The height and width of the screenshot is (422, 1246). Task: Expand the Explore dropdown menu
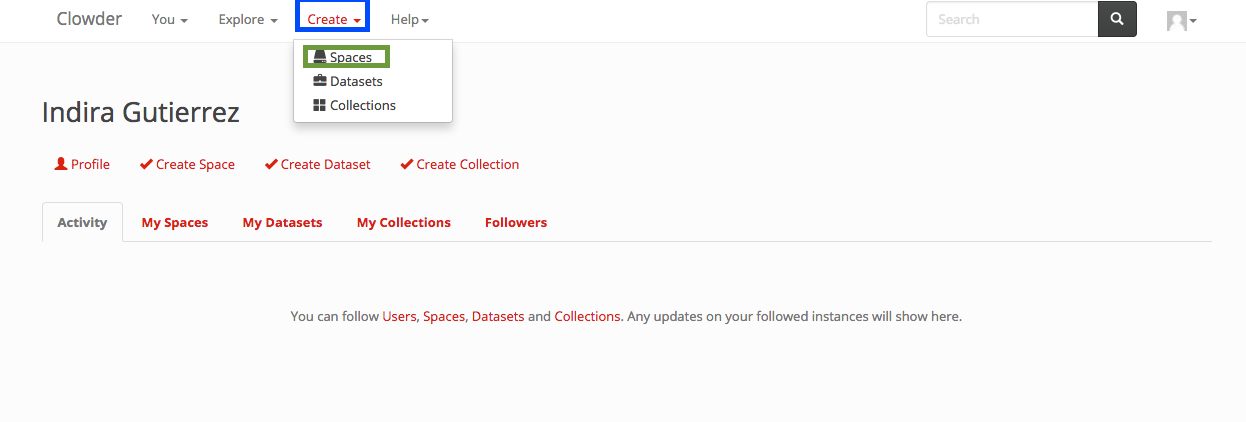point(248,20)
